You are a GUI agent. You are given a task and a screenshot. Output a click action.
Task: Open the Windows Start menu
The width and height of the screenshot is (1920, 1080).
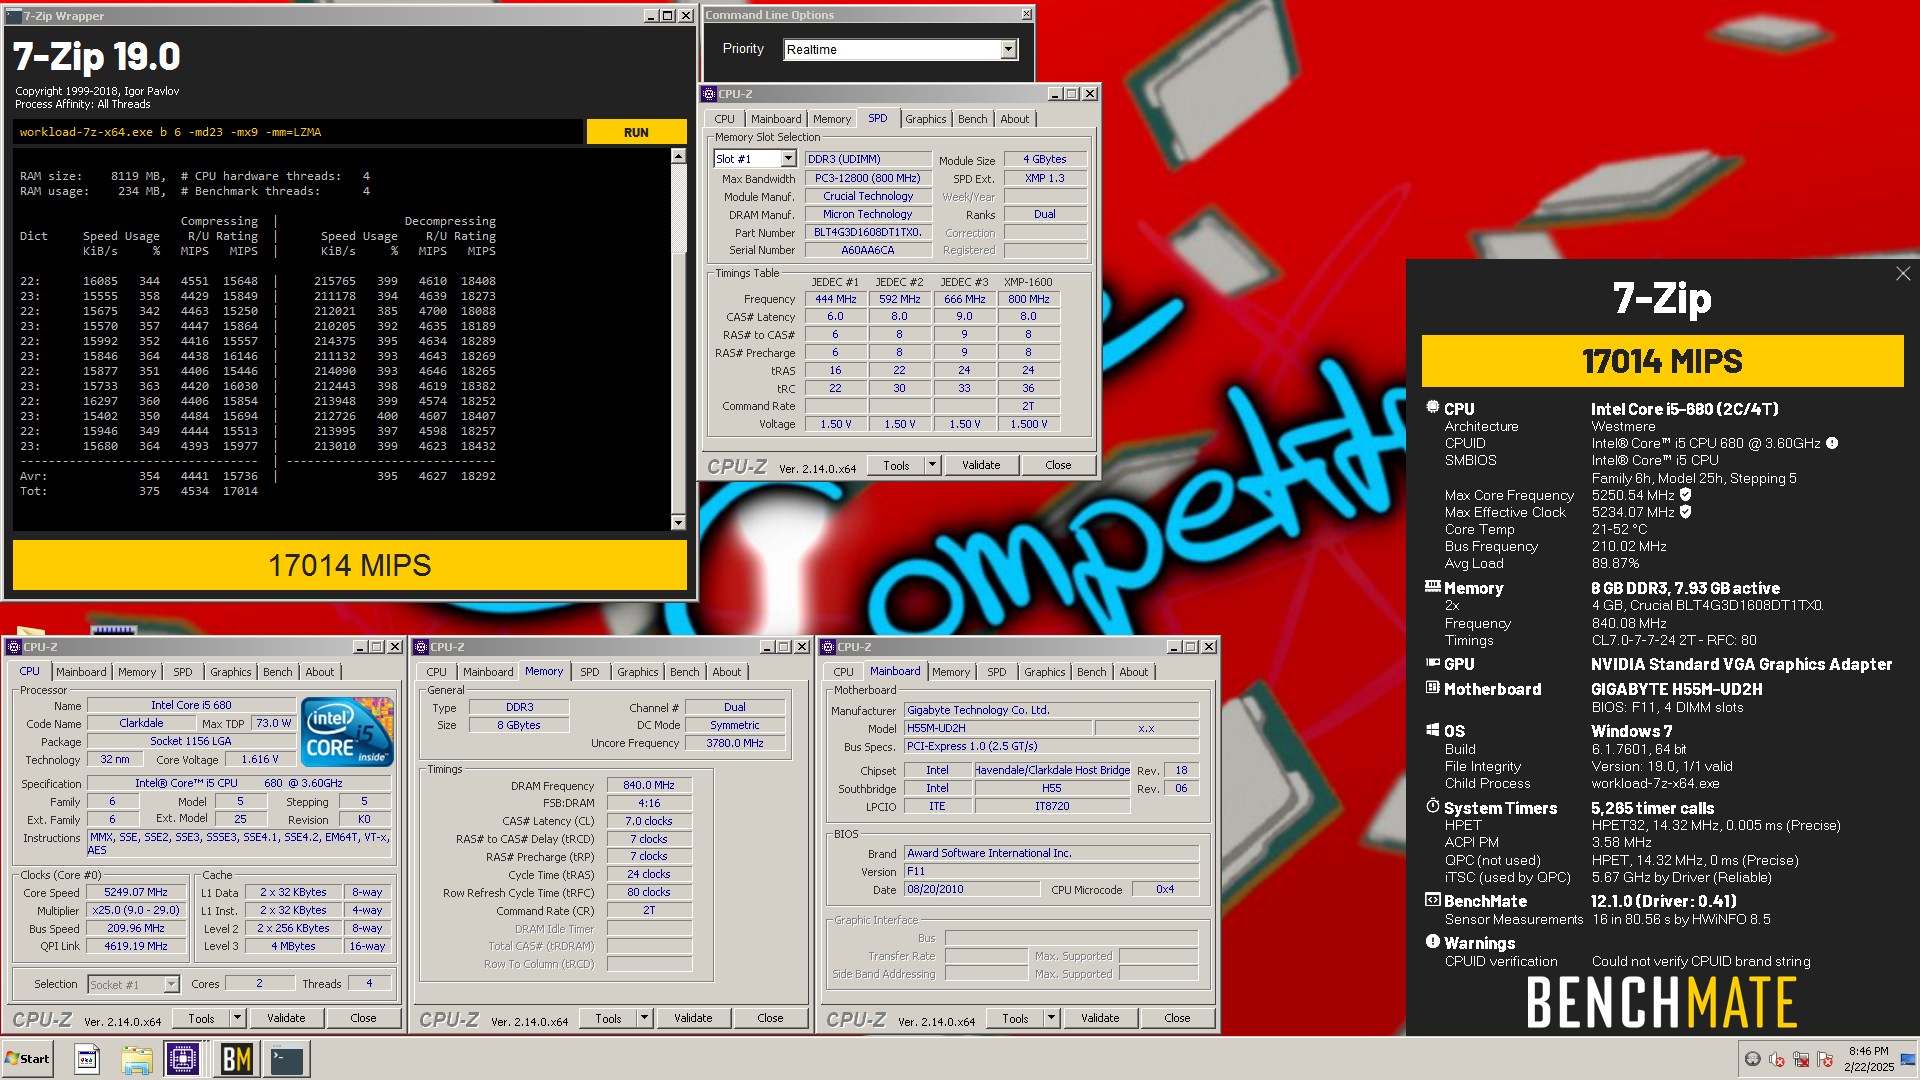[28, 1059]
